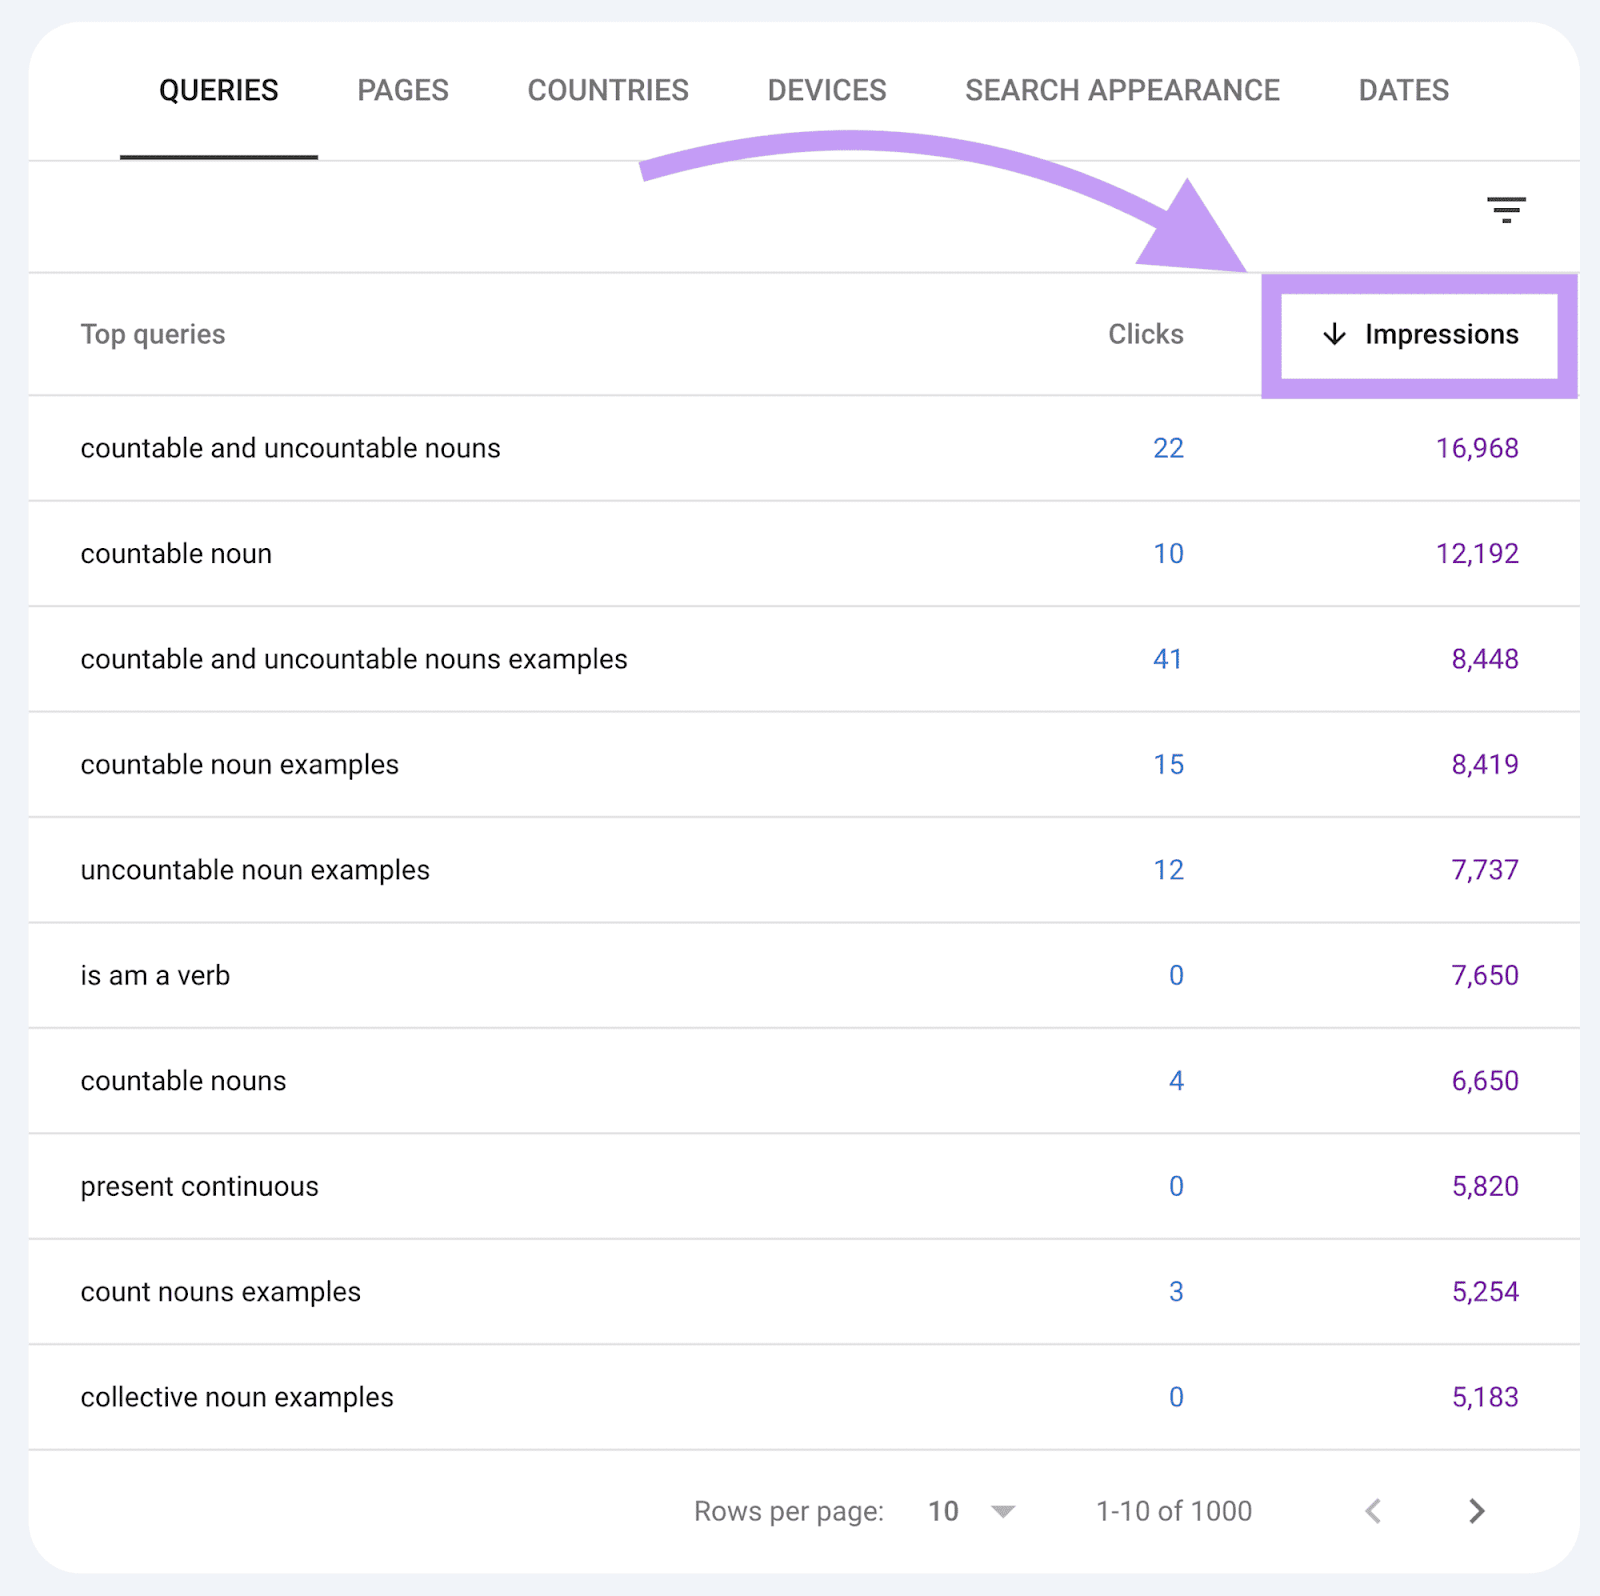Click the "countable noun" query row

pyautogui.click(x=175, y=553)
